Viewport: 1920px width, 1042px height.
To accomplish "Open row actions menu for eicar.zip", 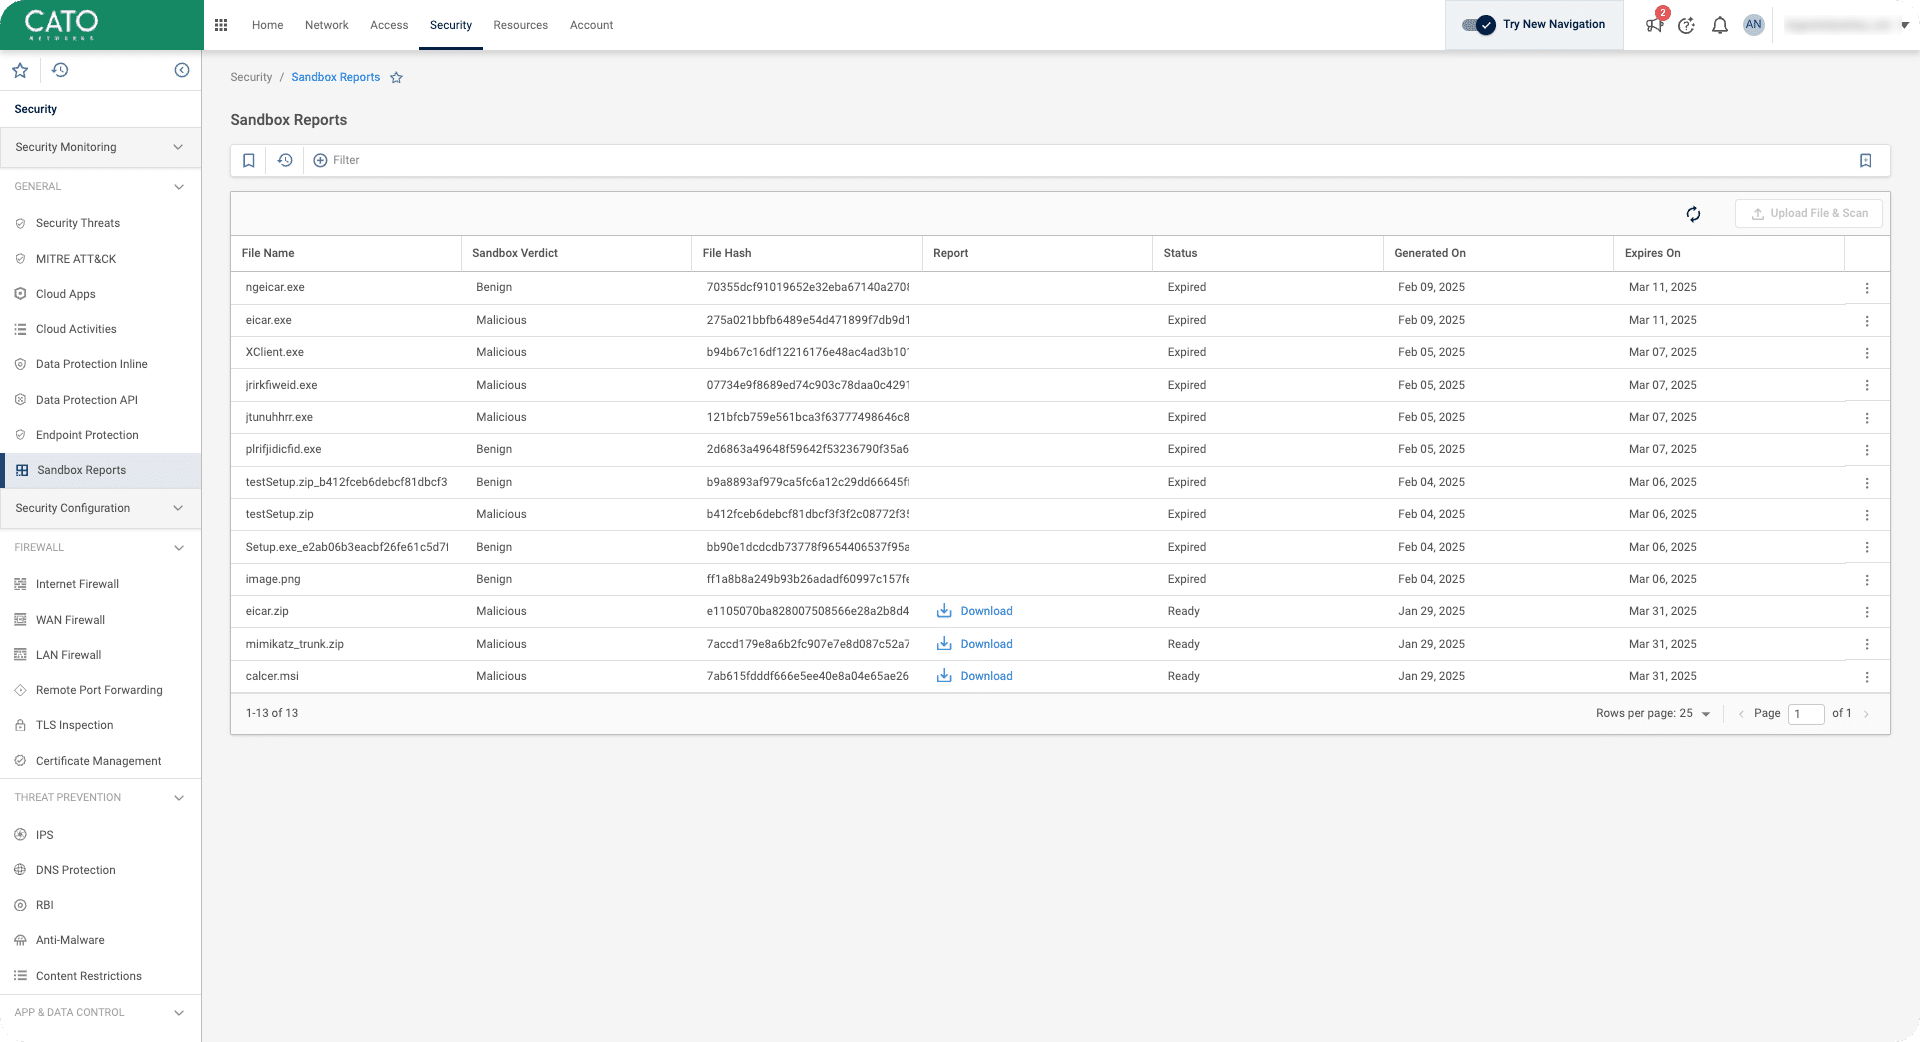I will [x=1867, y=612].
